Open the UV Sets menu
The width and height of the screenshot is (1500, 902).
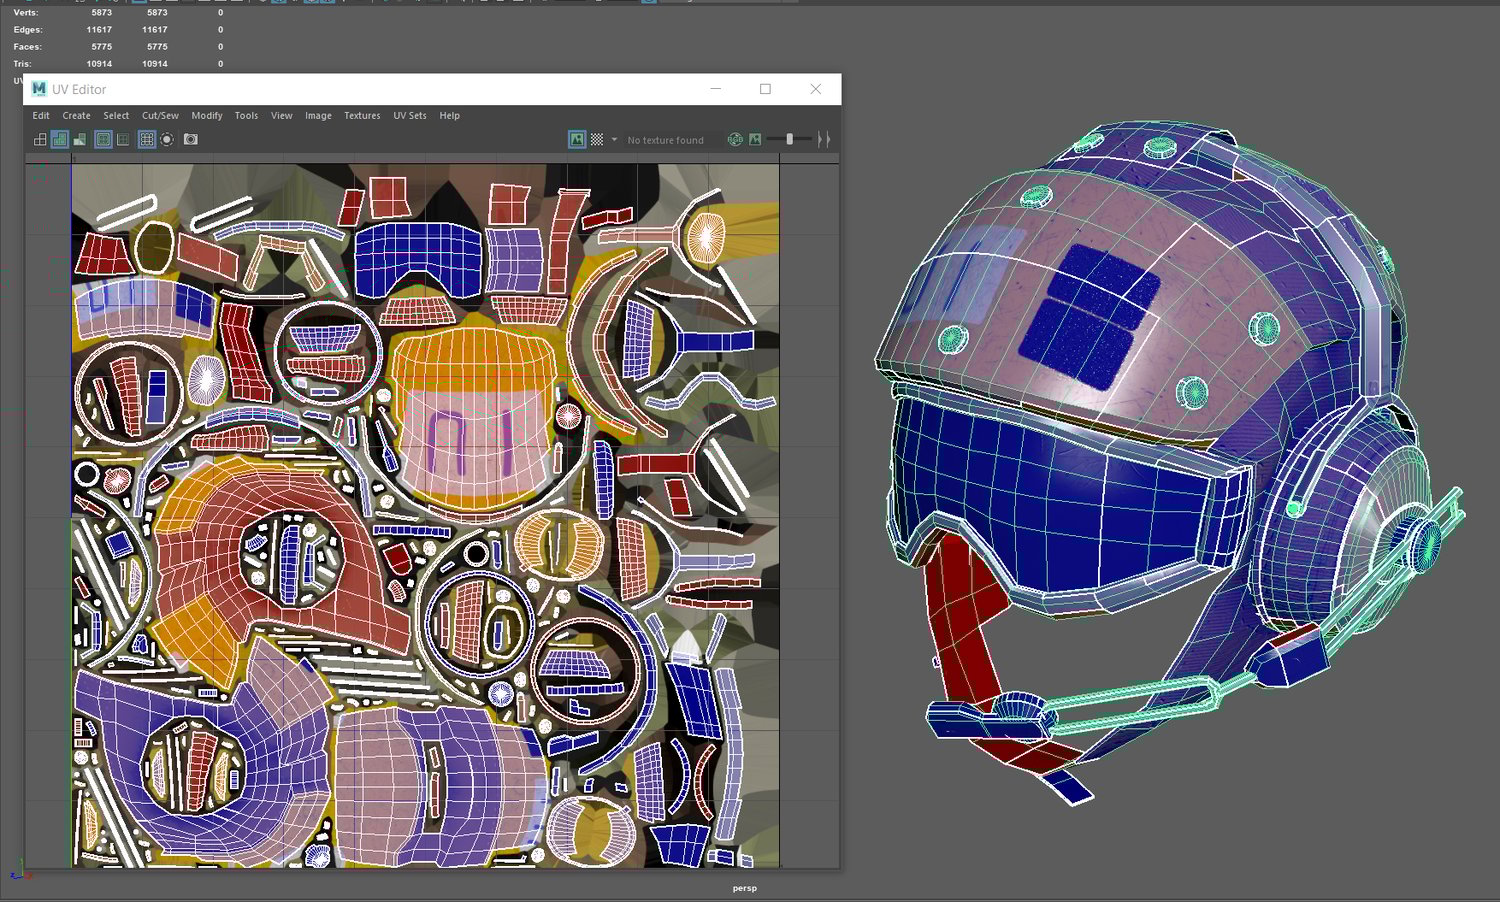click(409, 116)
